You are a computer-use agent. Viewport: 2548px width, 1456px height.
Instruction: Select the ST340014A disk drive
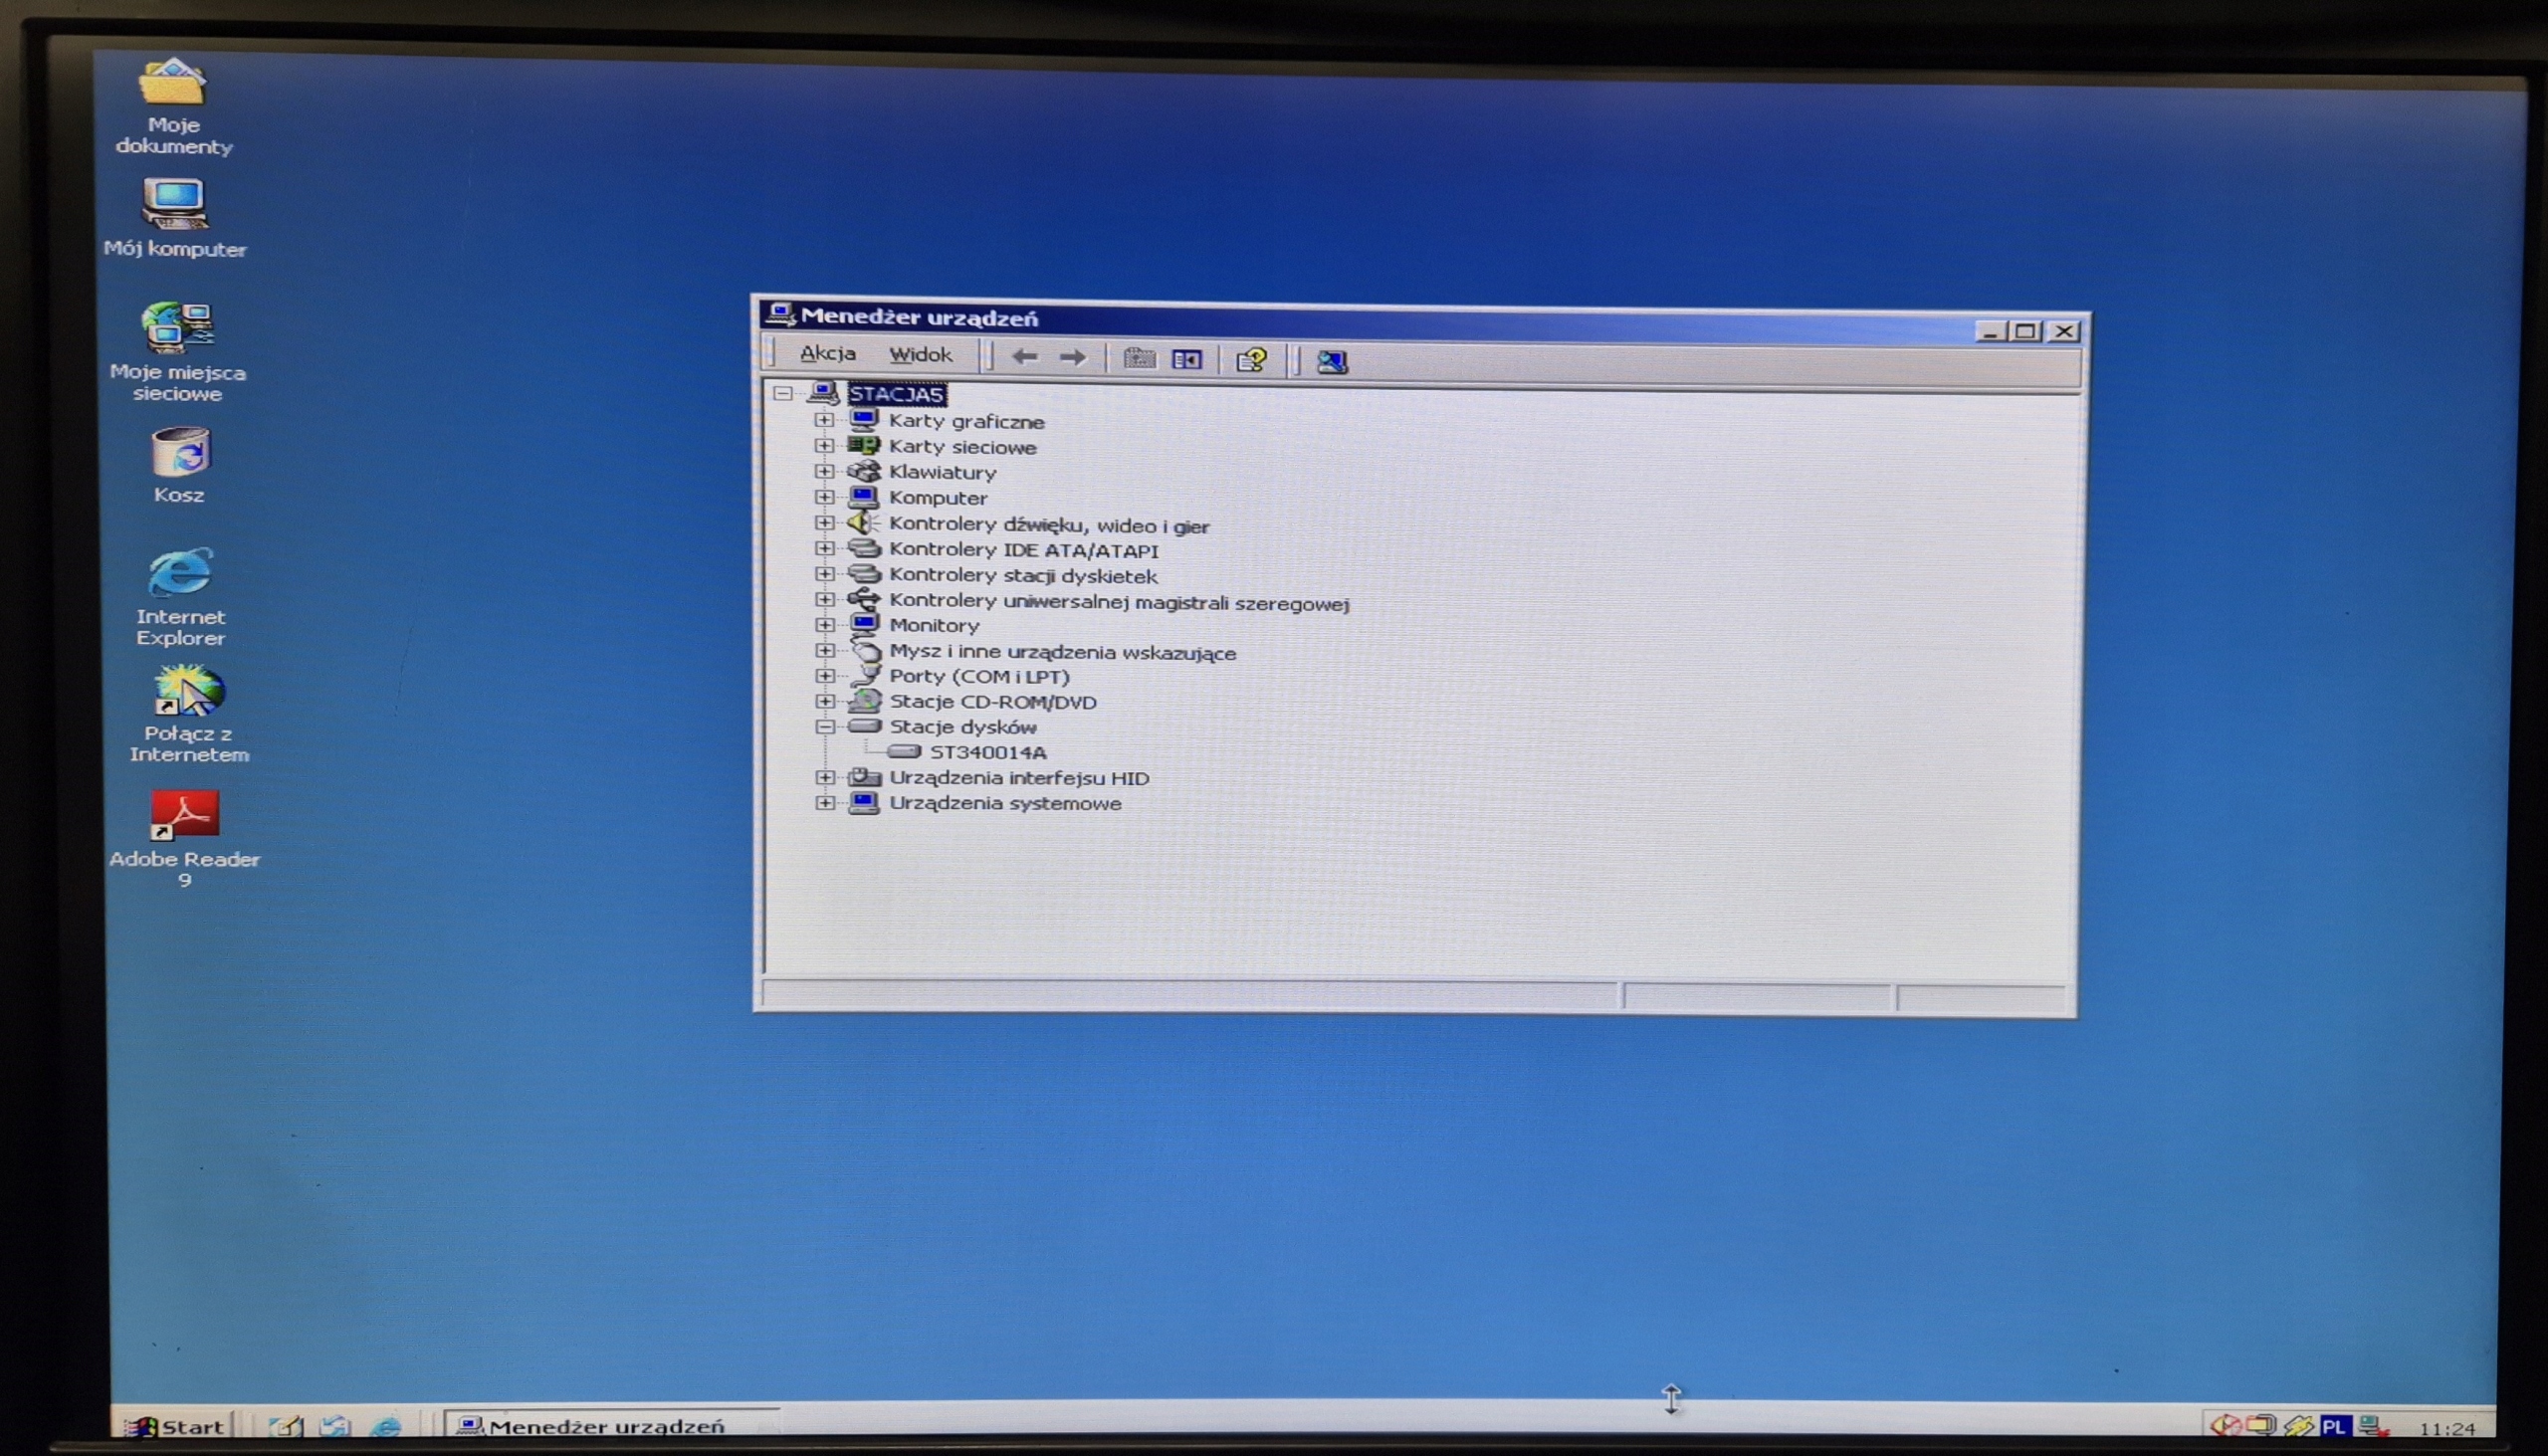pos(987,752)
